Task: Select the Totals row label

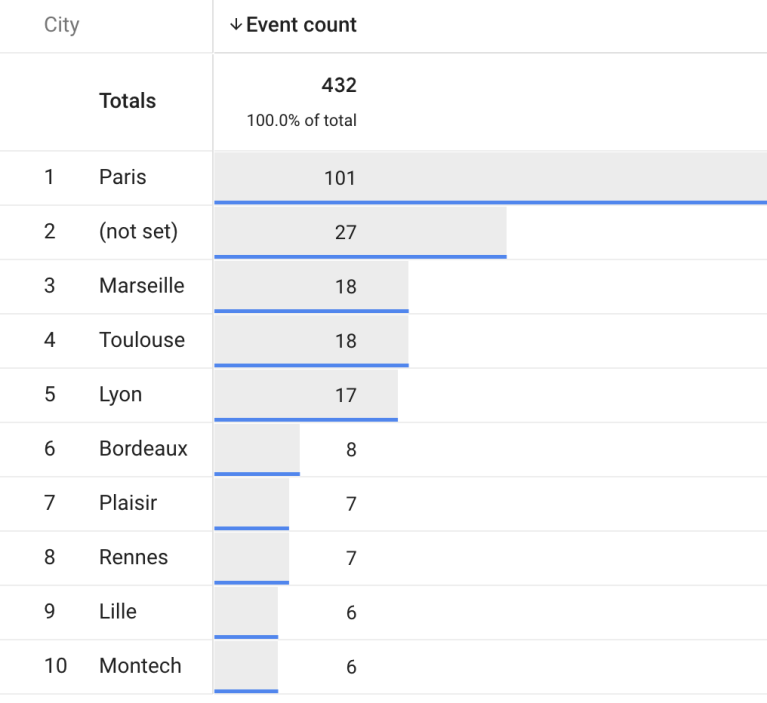Action: coord(127,101)
